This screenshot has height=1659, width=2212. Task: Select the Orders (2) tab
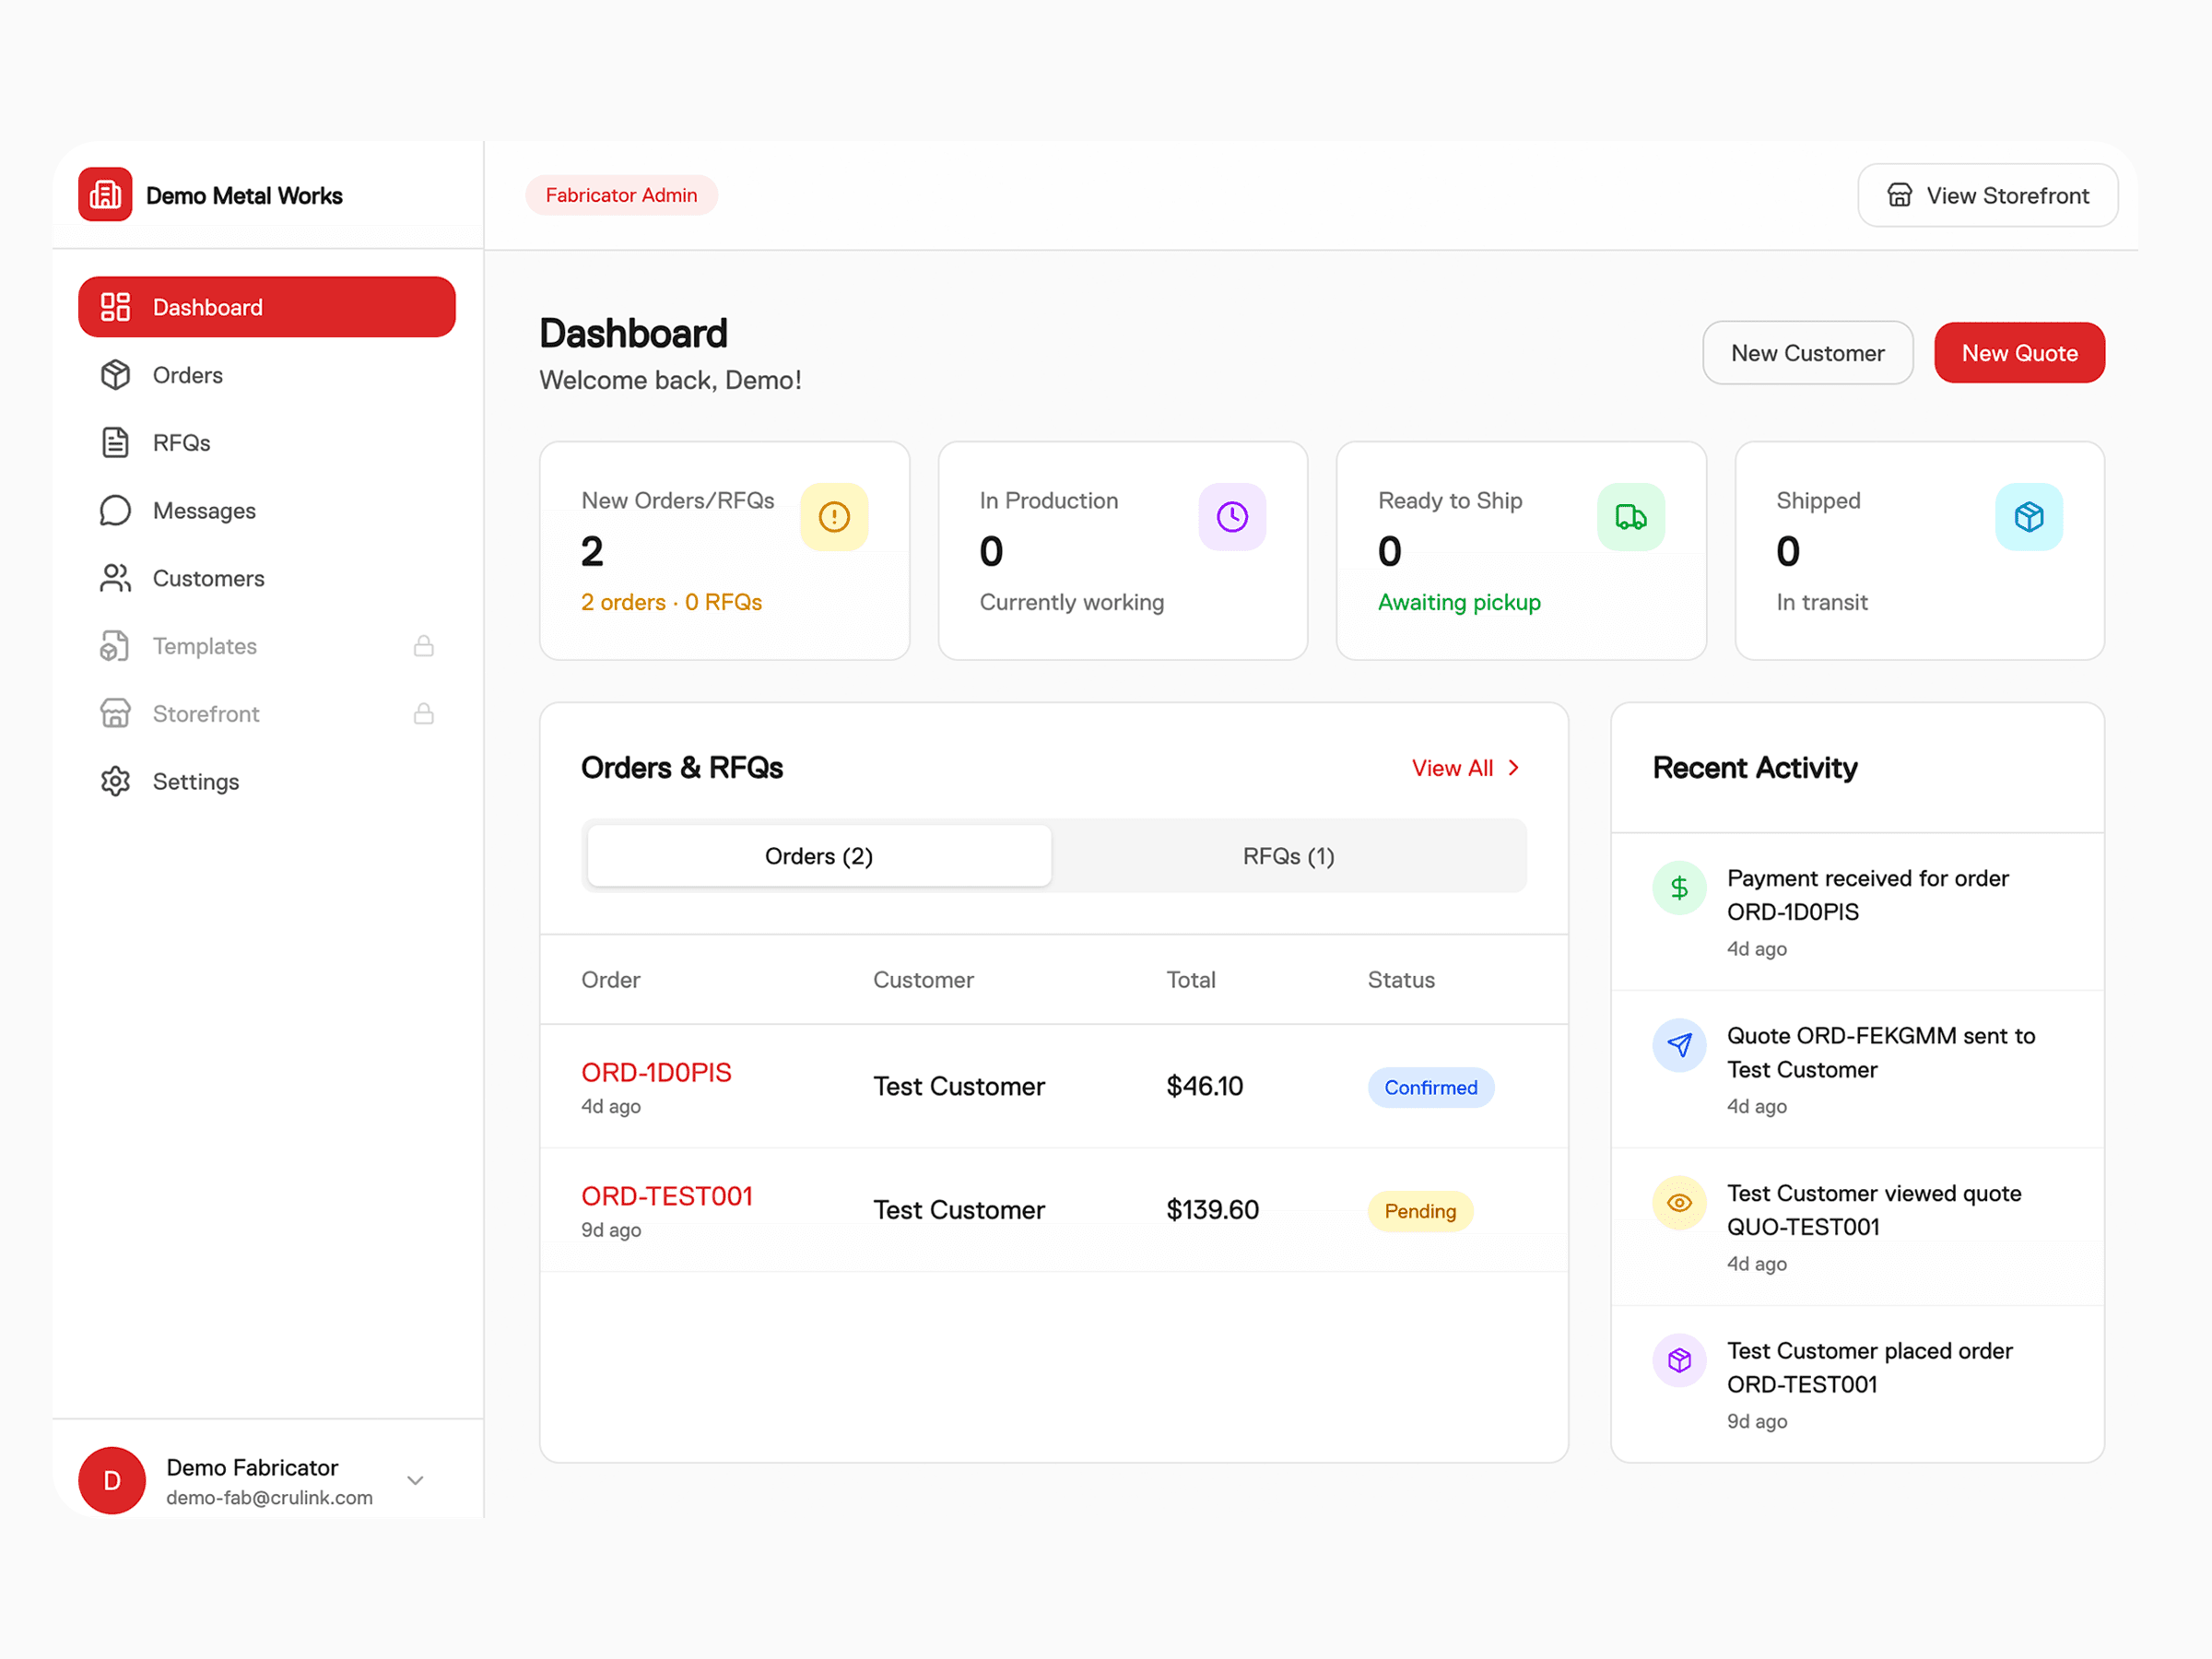818,856
